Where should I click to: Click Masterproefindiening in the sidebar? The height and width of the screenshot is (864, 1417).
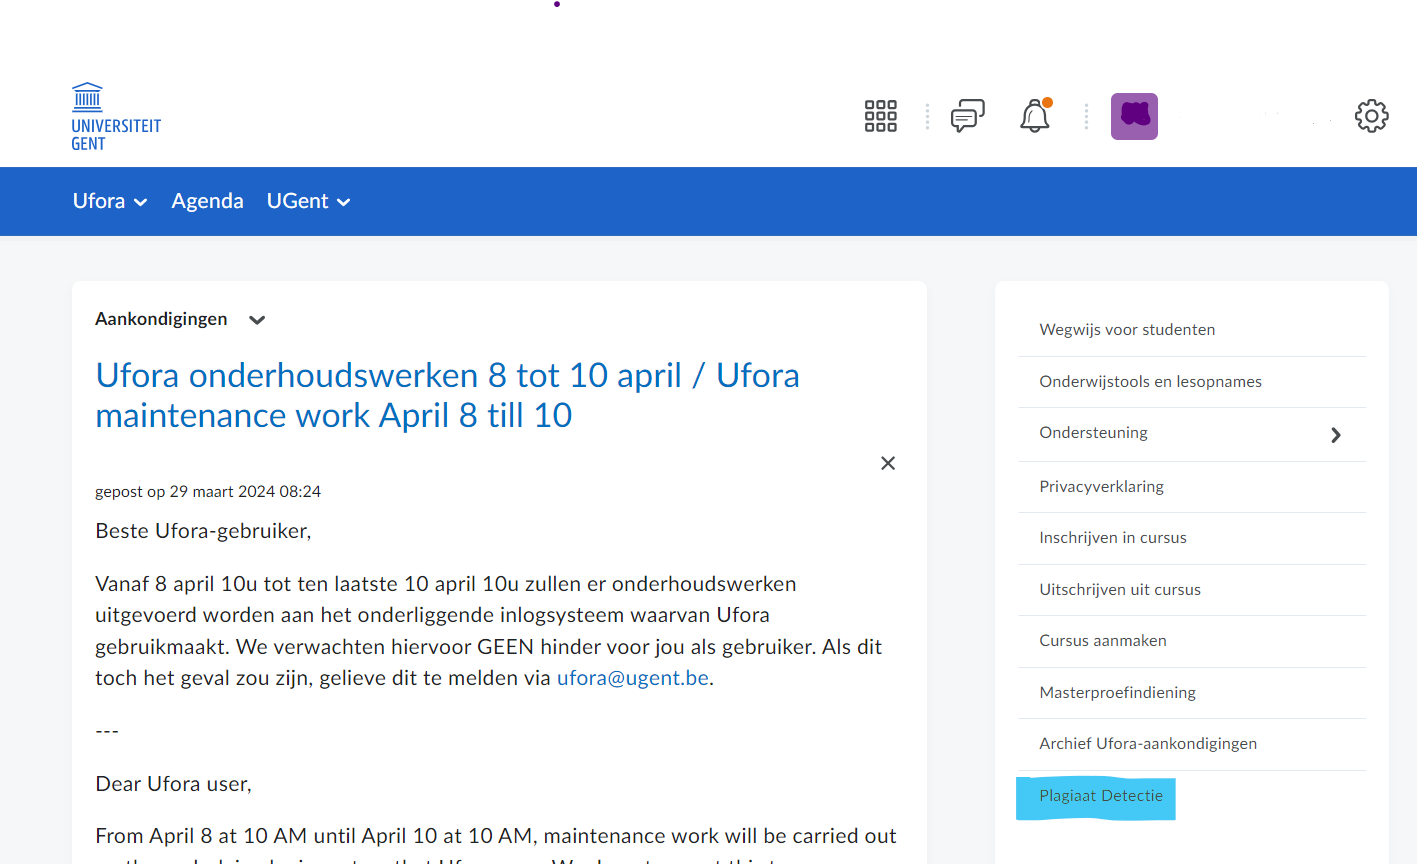coord(1117,693)
